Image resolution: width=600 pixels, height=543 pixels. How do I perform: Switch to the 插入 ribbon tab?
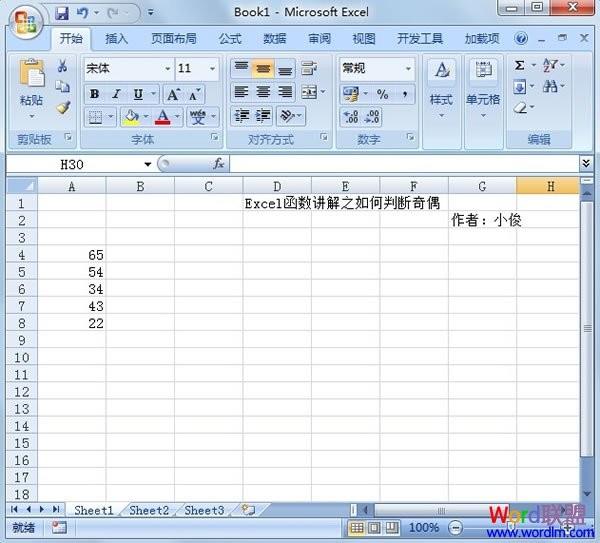[x=117, y=39]
